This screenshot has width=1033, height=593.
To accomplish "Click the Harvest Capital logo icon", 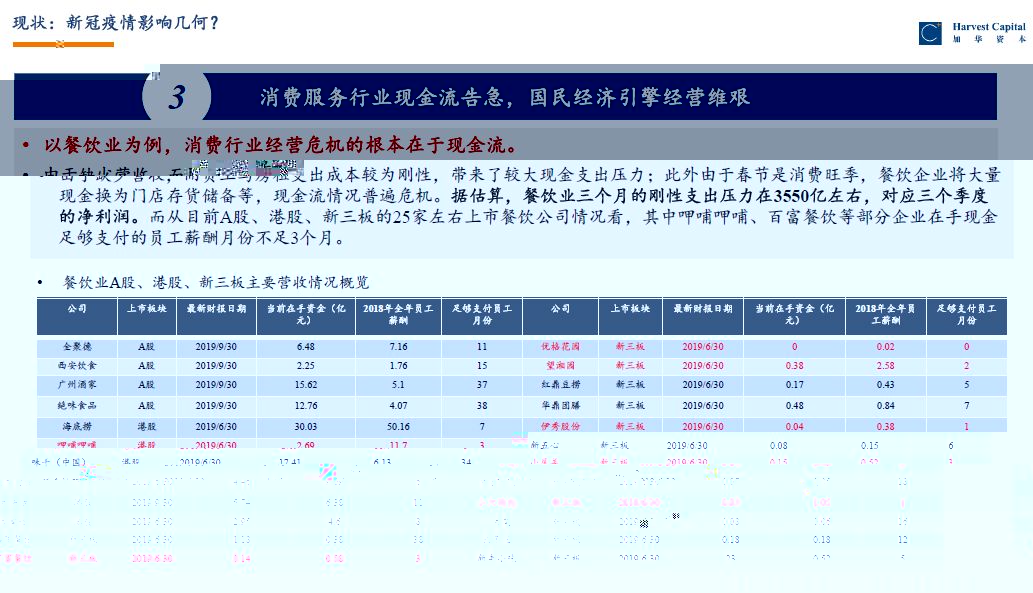I will (930, 33).
